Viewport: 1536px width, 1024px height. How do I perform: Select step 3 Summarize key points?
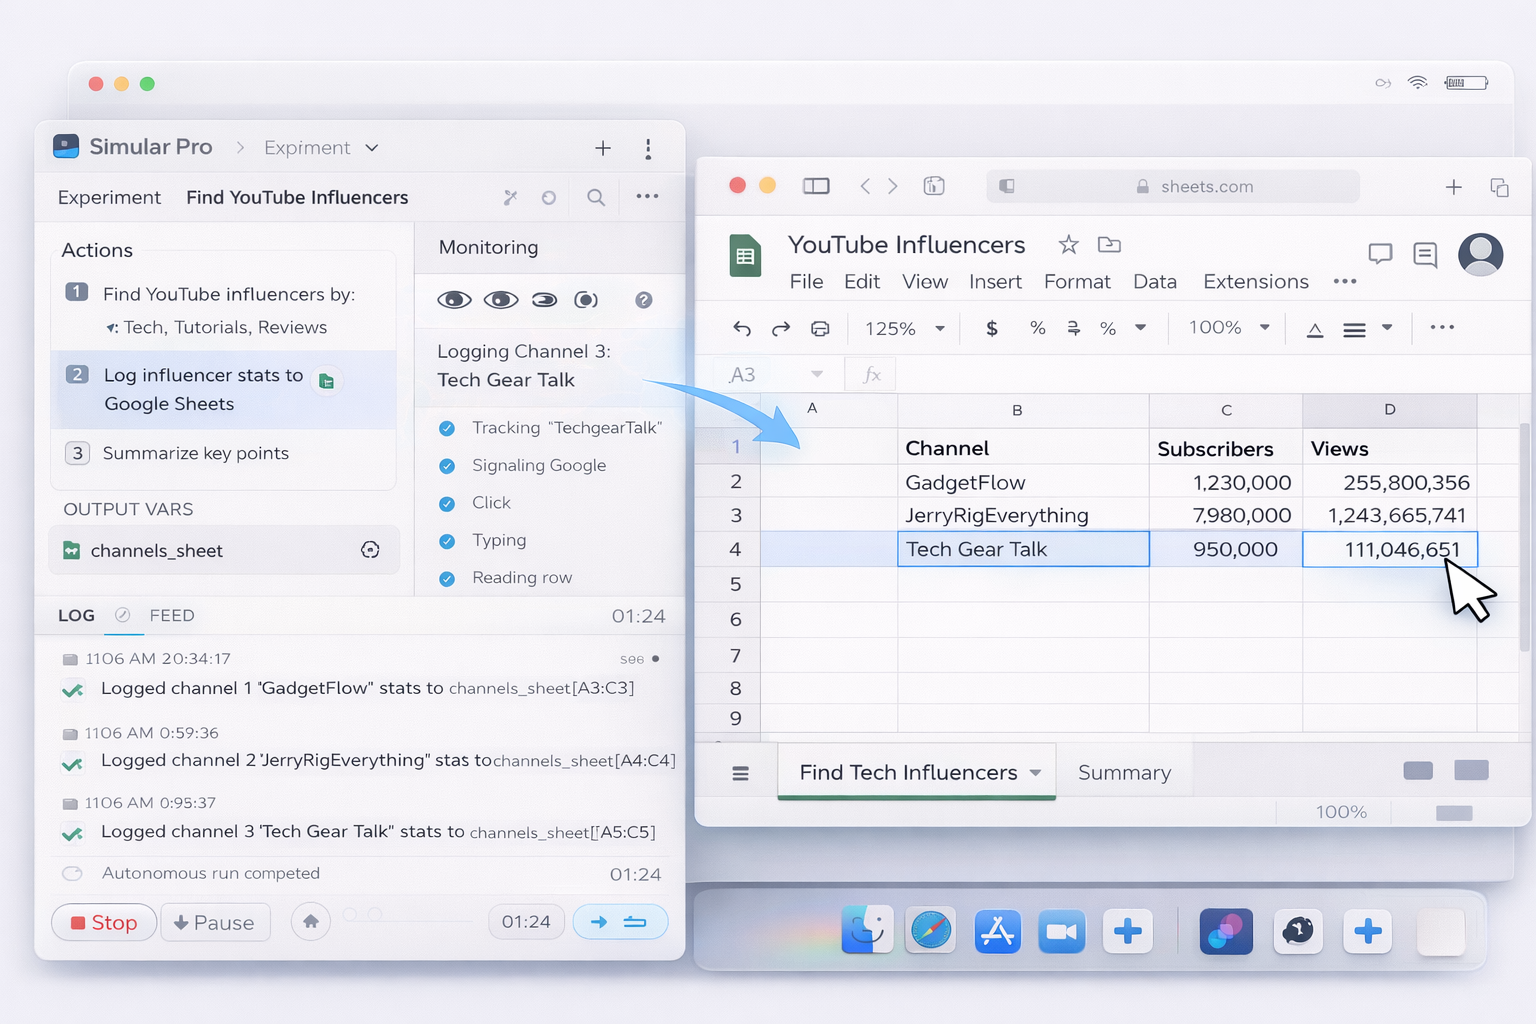coord(223,453)
